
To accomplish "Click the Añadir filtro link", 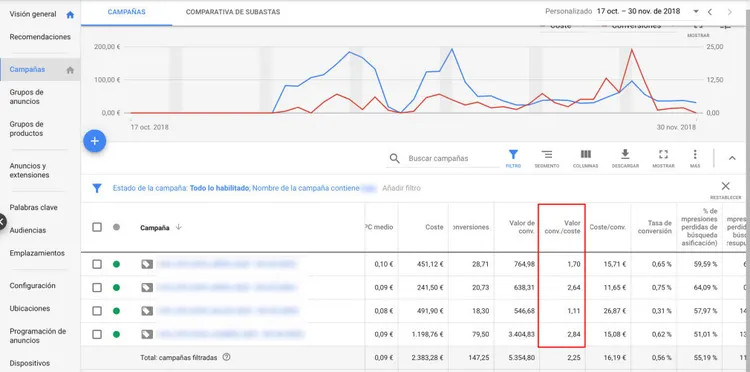I will [x=401, y=188].
